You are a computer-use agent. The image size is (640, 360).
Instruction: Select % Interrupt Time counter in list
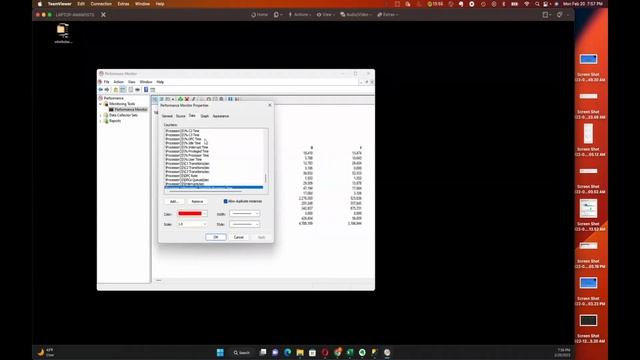click(187, 147)
